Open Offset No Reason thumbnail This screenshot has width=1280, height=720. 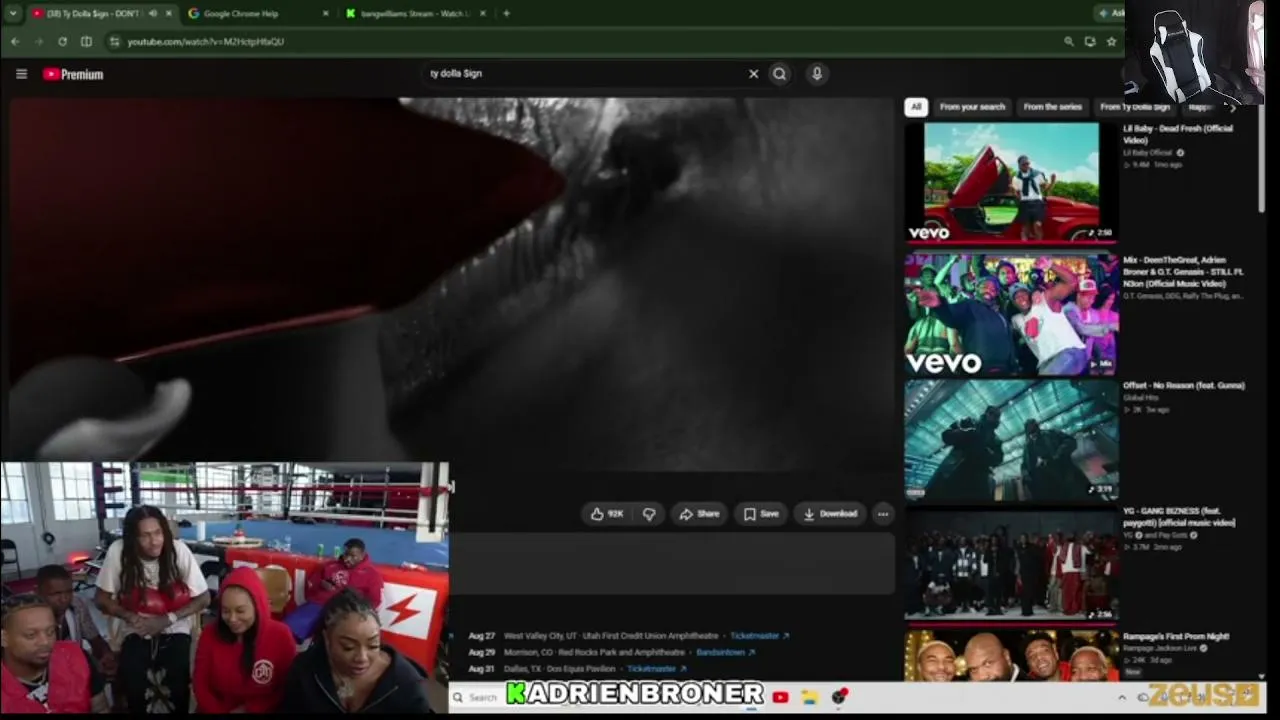coord(1011,440)
